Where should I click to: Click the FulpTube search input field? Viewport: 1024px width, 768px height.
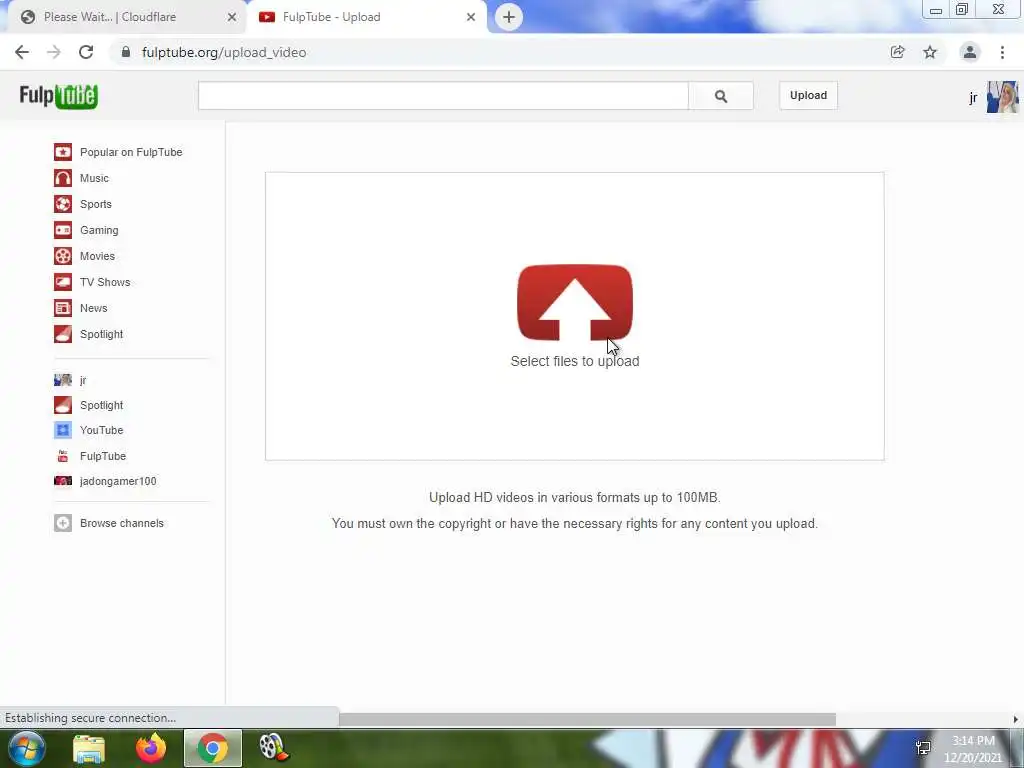[x=443, y=96]
